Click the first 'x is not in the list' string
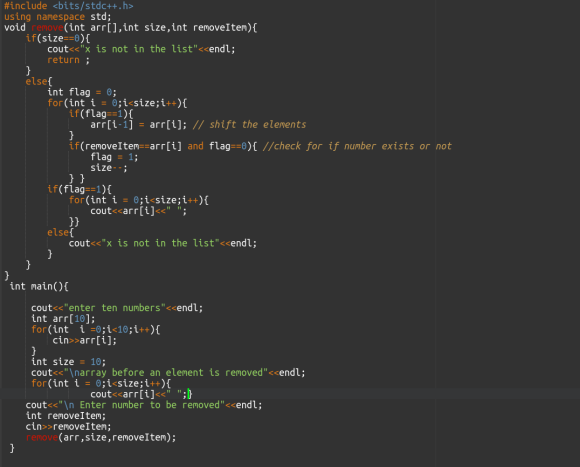 139,49
